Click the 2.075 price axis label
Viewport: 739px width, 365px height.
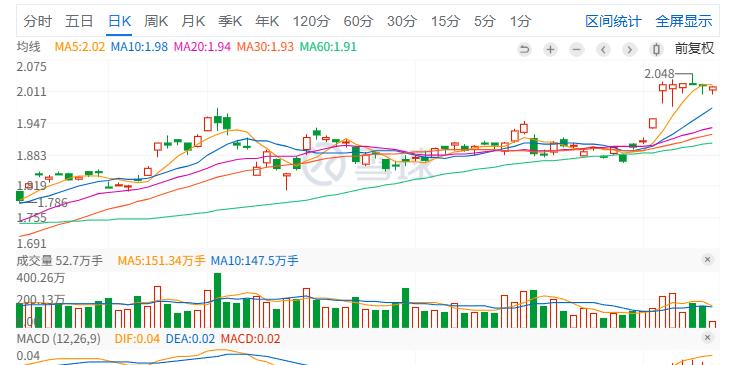32,67
